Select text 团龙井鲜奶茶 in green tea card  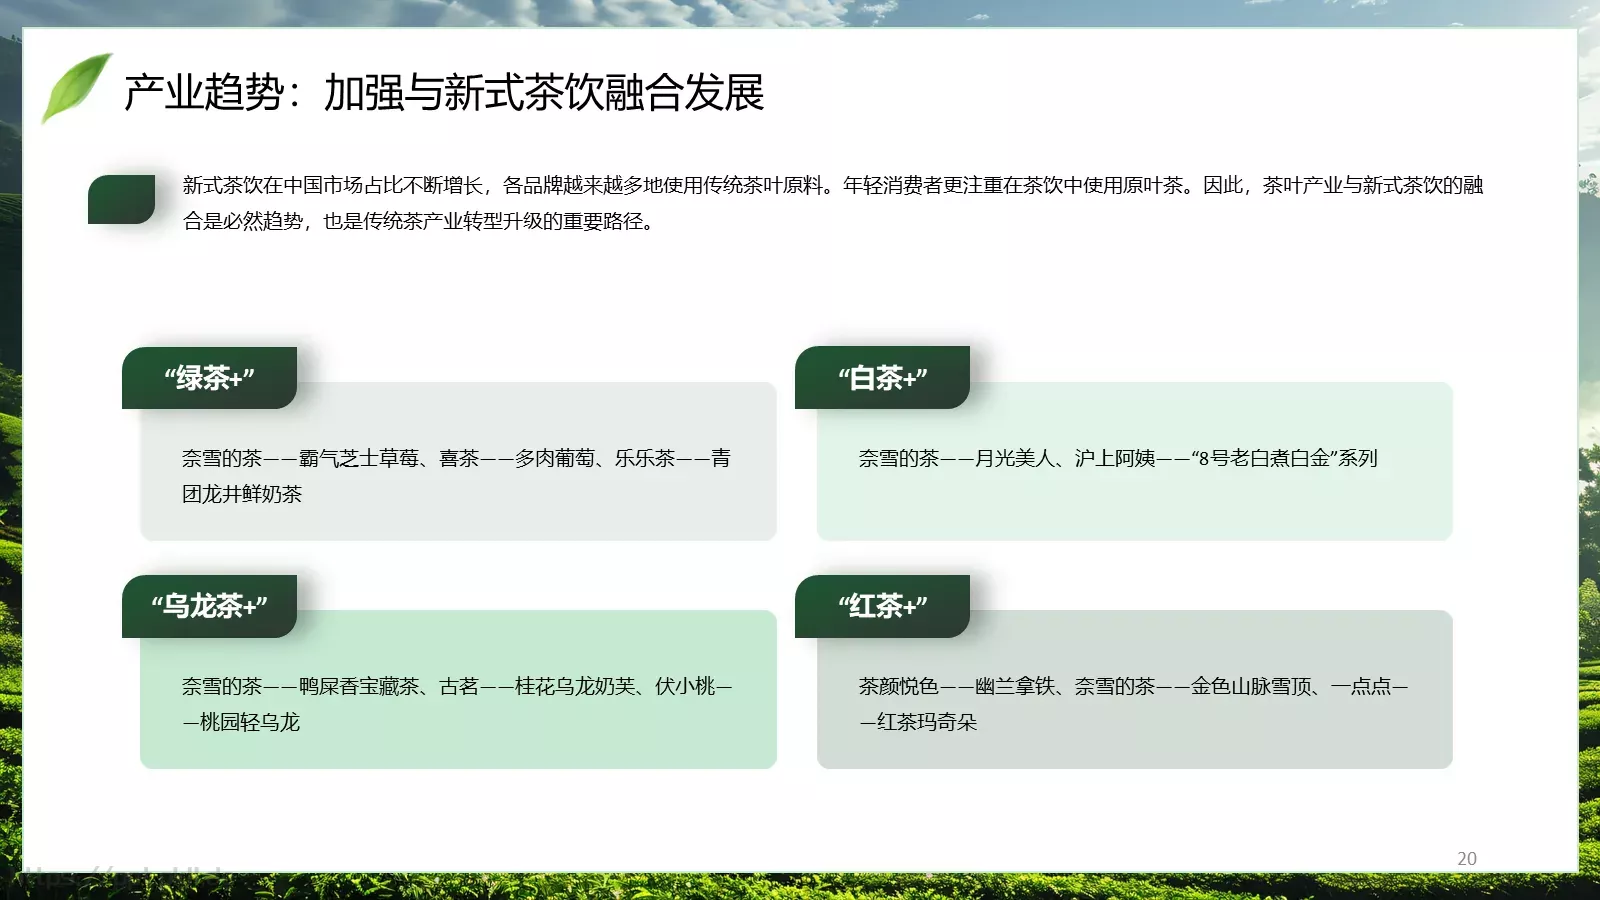click(242, 494)
